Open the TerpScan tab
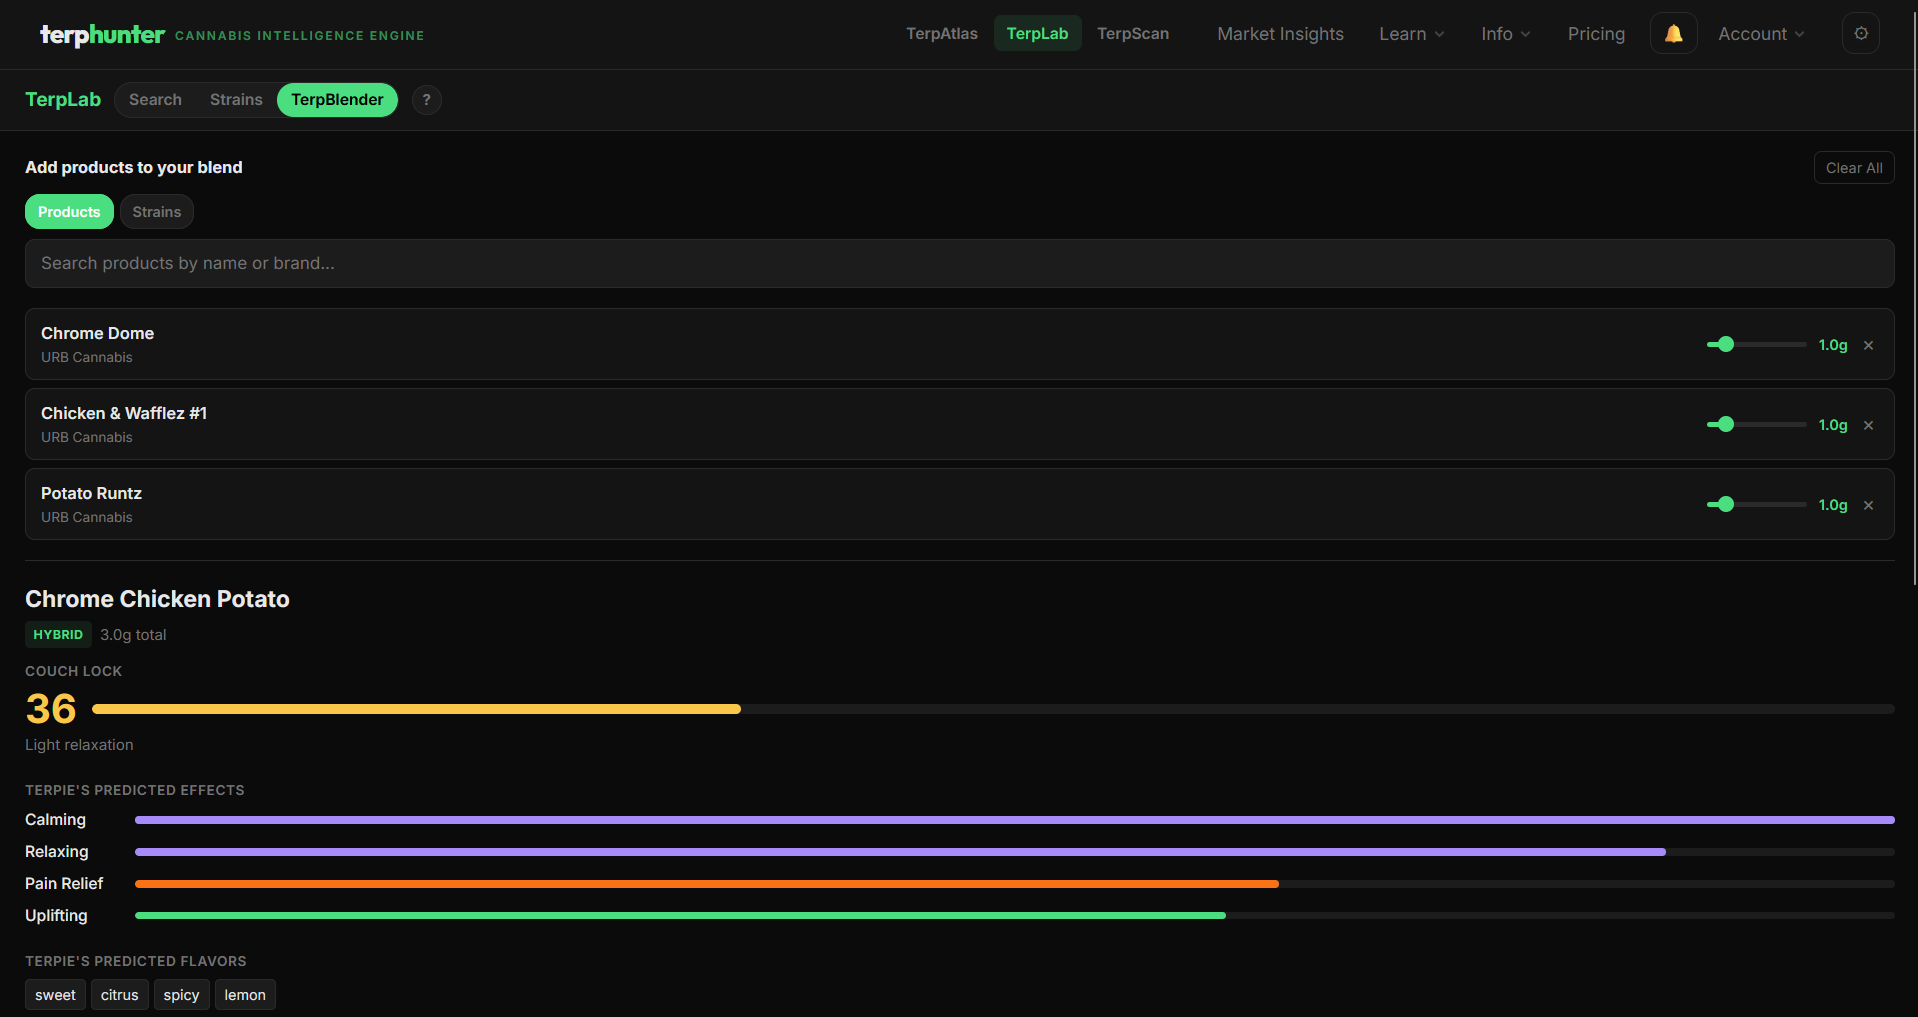1918x1017 pixels. pyautogui.click(x=1132, y=34)
